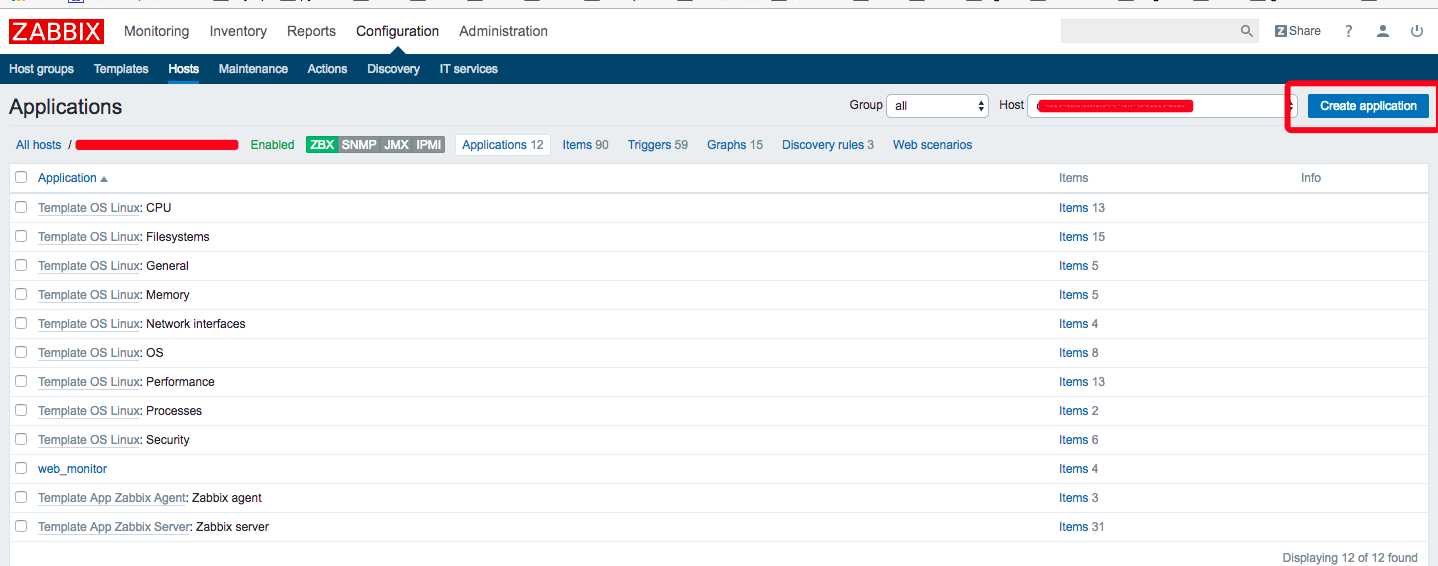The height and width of the screenshot is (566, 1438).
Task: Check the Zabbix agent checkbox
Action: (x=21, y=497)
